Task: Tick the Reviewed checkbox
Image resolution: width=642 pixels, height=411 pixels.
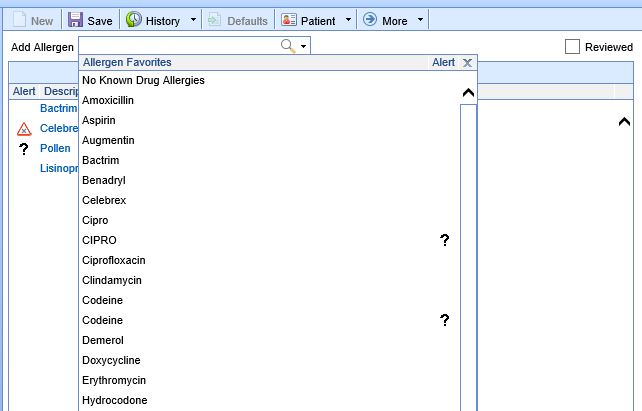Action: (x=572, y=47)
